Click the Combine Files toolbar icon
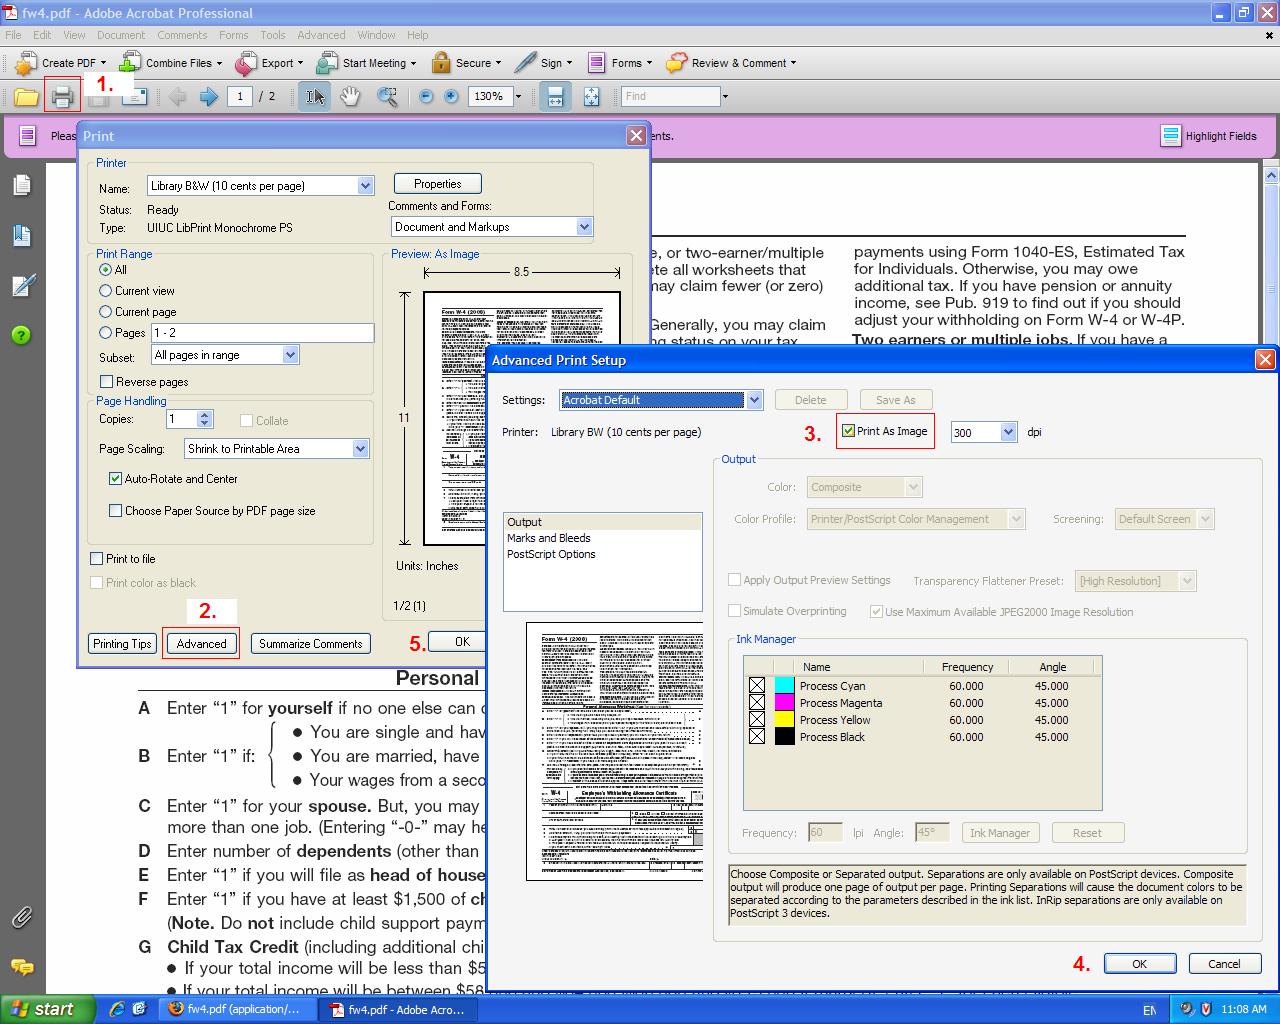The width and height of the screenshot is (1280, 1024). click(x=130, y=63)
